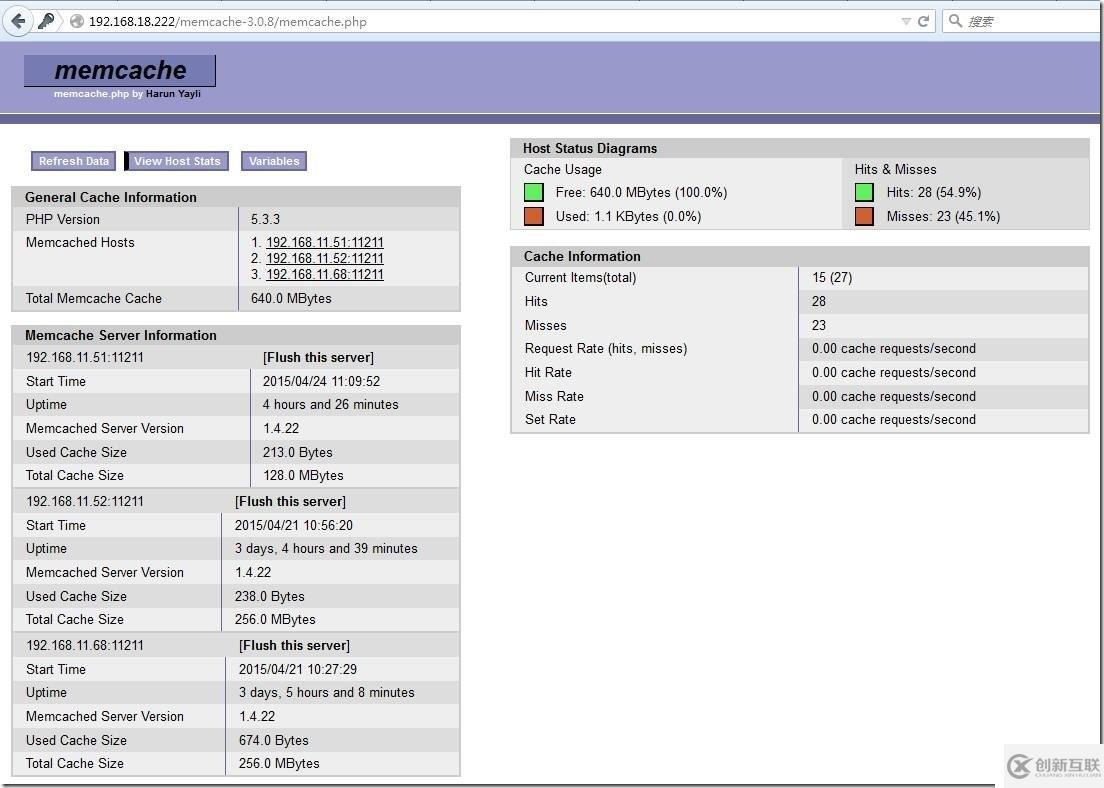Click Current Items value 15 (27)

[x=832, y=277]
